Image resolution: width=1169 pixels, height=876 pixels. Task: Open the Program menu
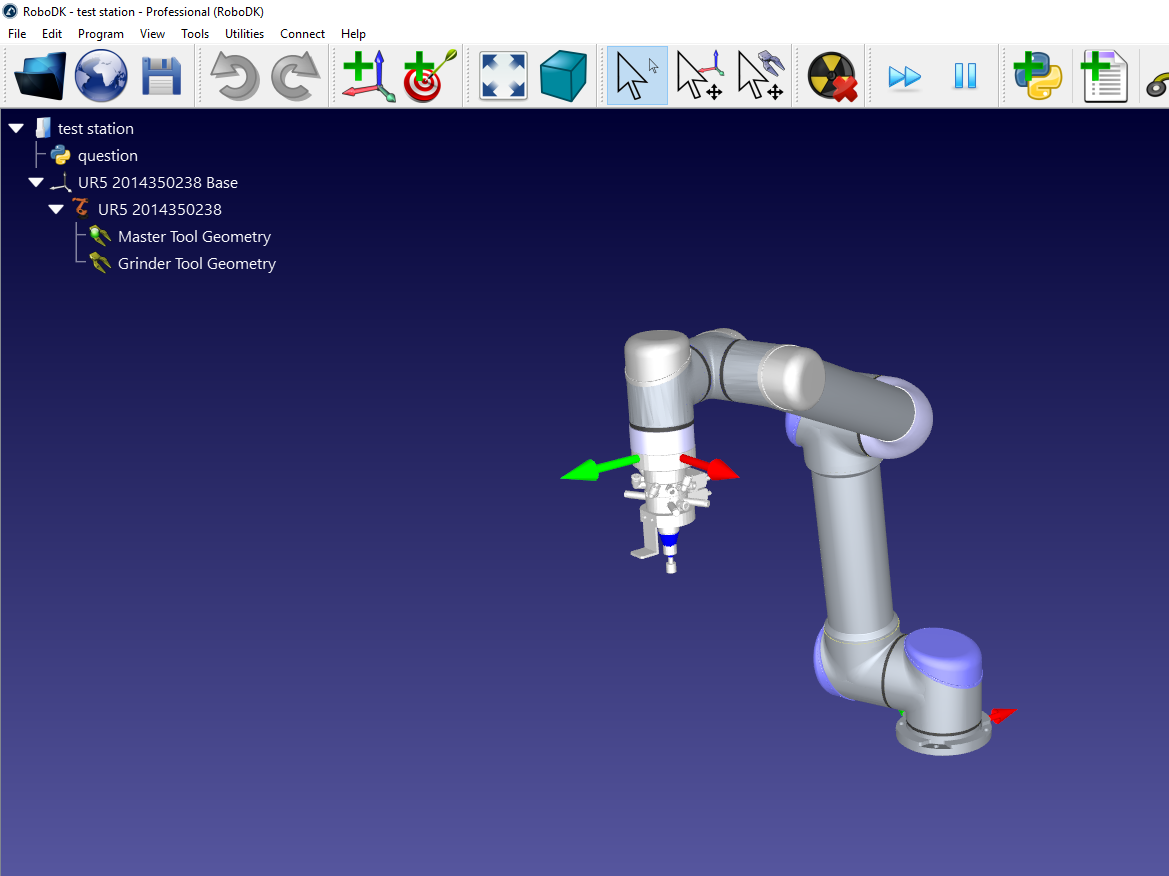101,34
